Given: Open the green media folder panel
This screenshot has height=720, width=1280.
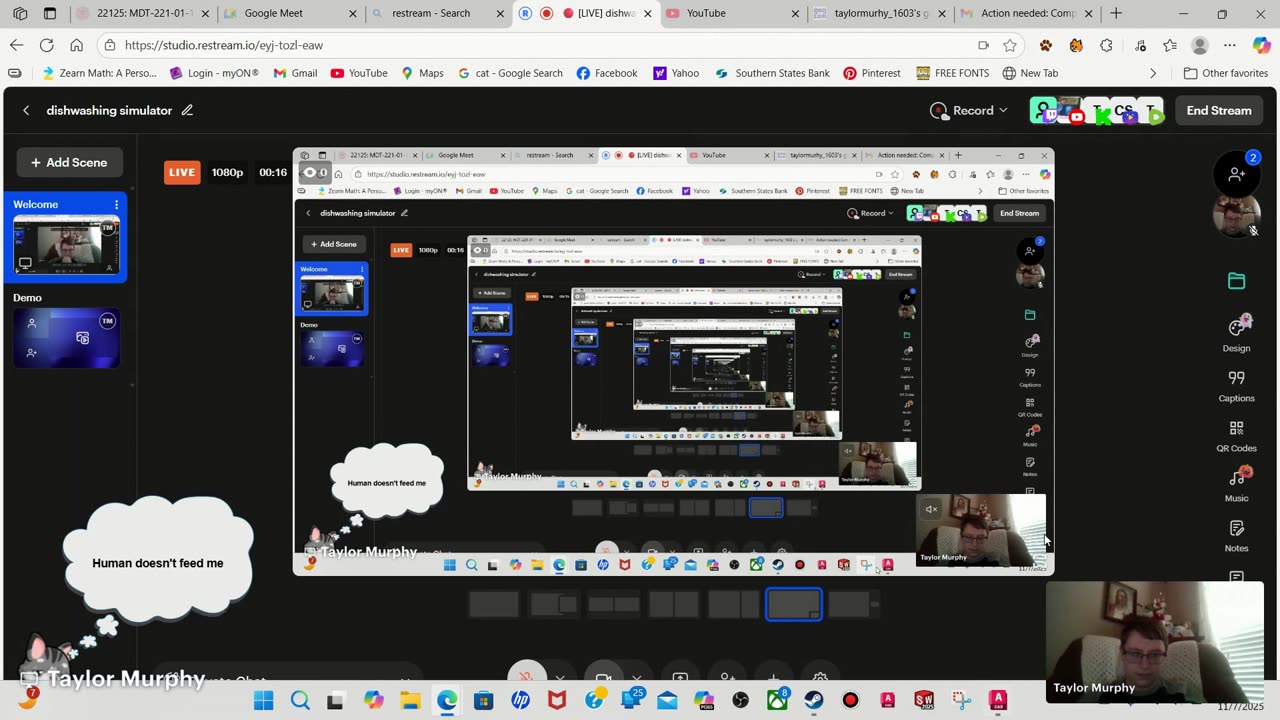Looking at the screenshot, I should tap(1236, 281).
